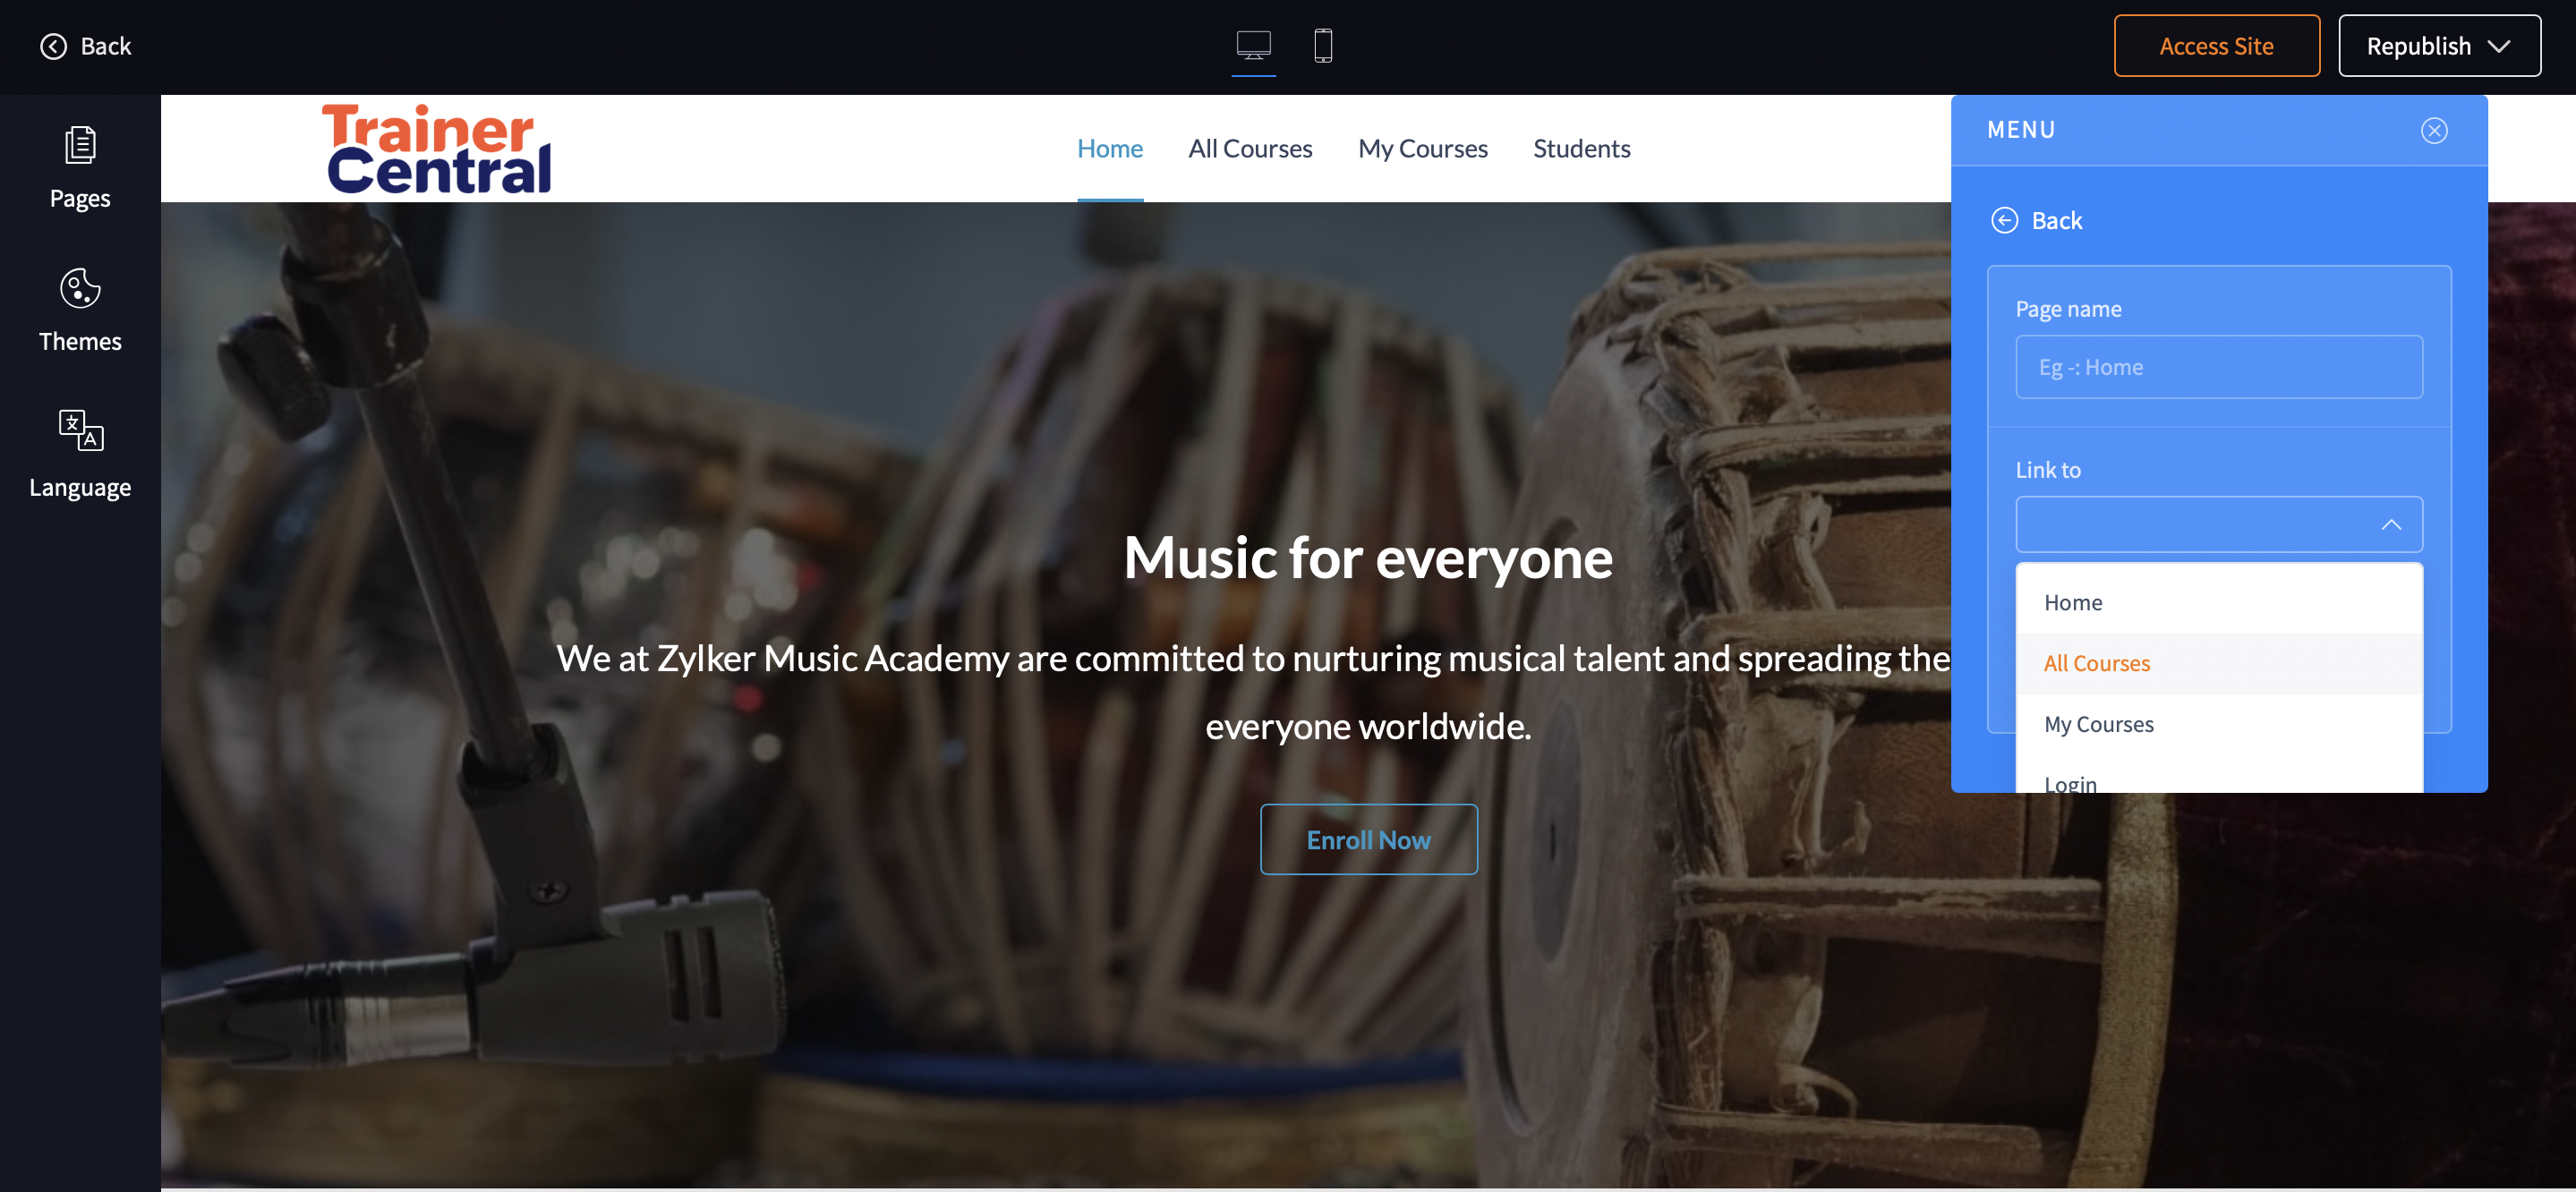Expand the Republish dropdown button
Viewport: 2576px width, 1192px height.
tap(2497, 47)
